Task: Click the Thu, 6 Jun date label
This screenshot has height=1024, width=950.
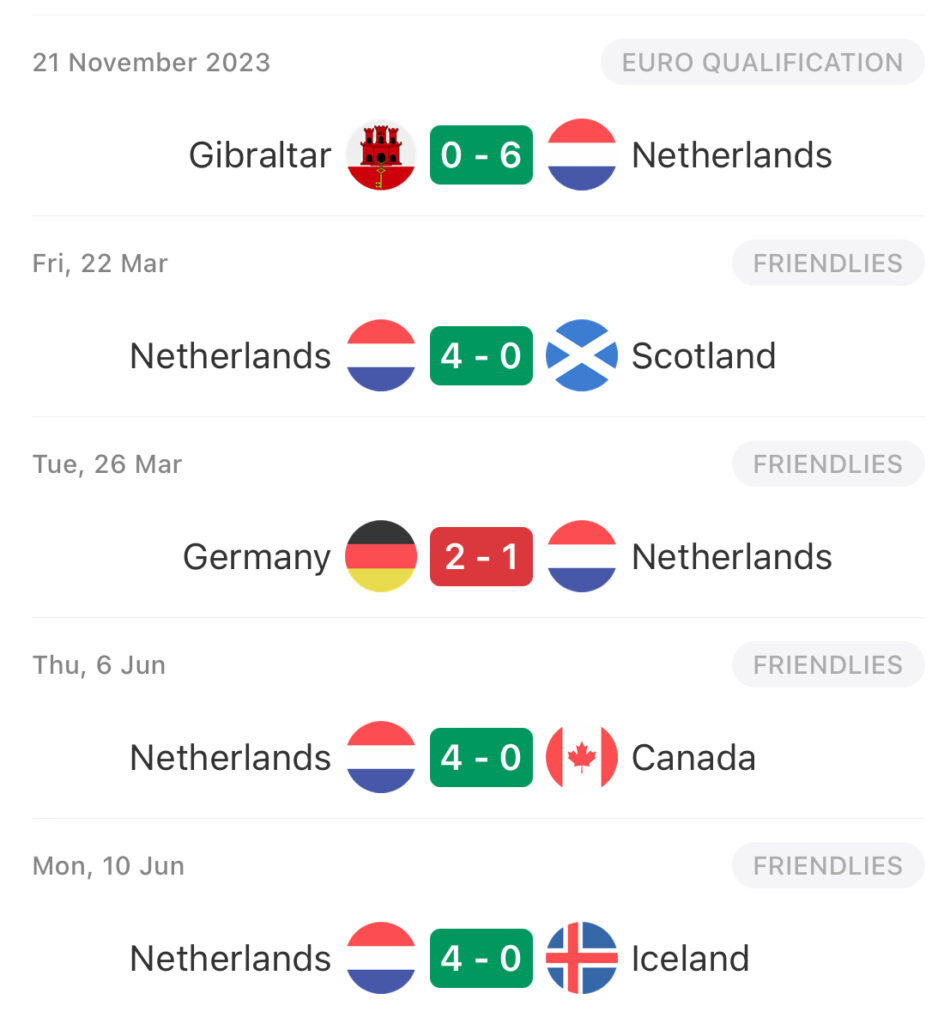Action: coord(99,665)
